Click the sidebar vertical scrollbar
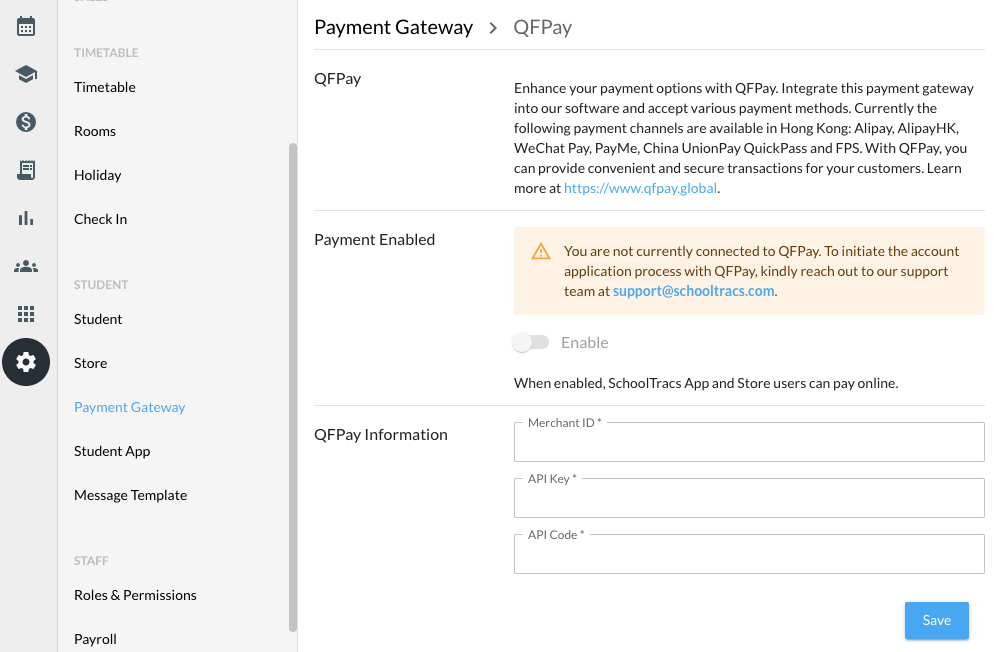Screen dimensions: 994x652 tap(293, 387)
